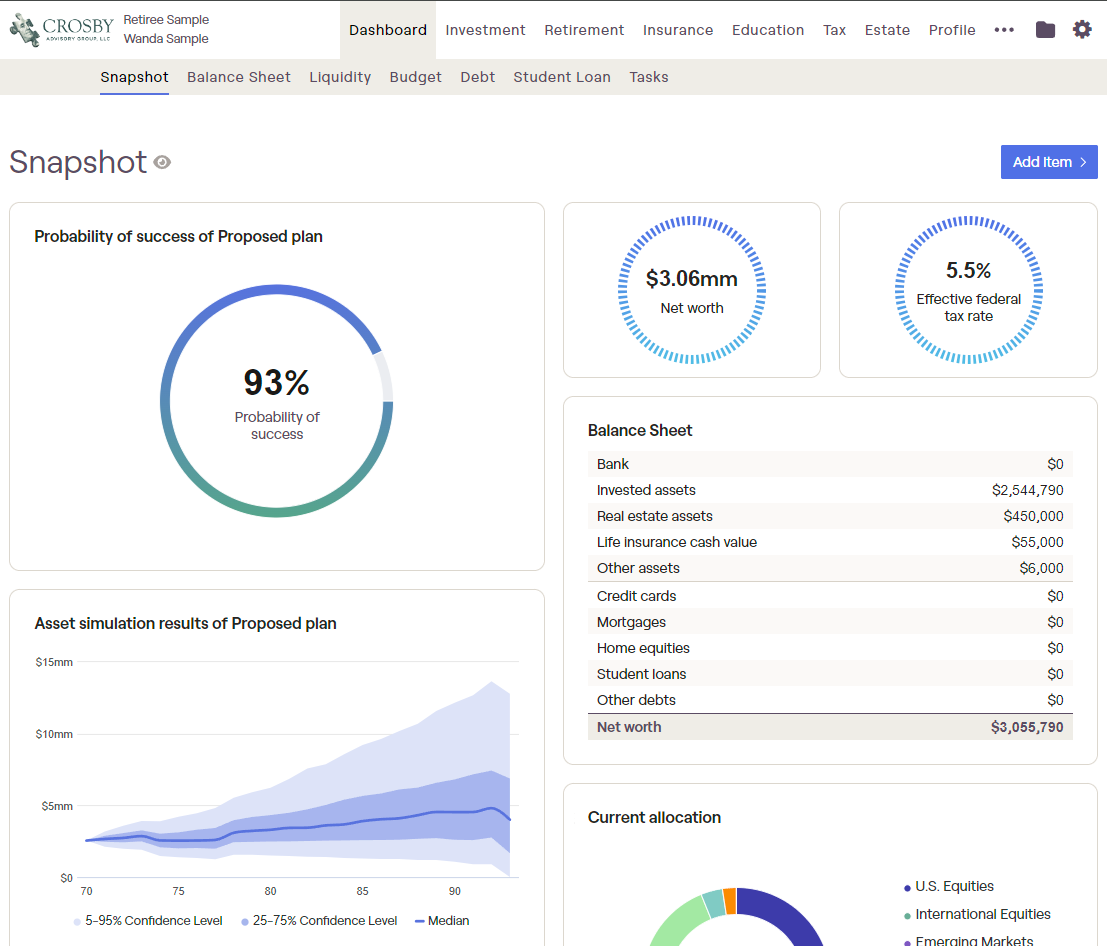Open the Balance Sheet sub-tab
This screenshot has width=1107, height=946.
(239, 77)
